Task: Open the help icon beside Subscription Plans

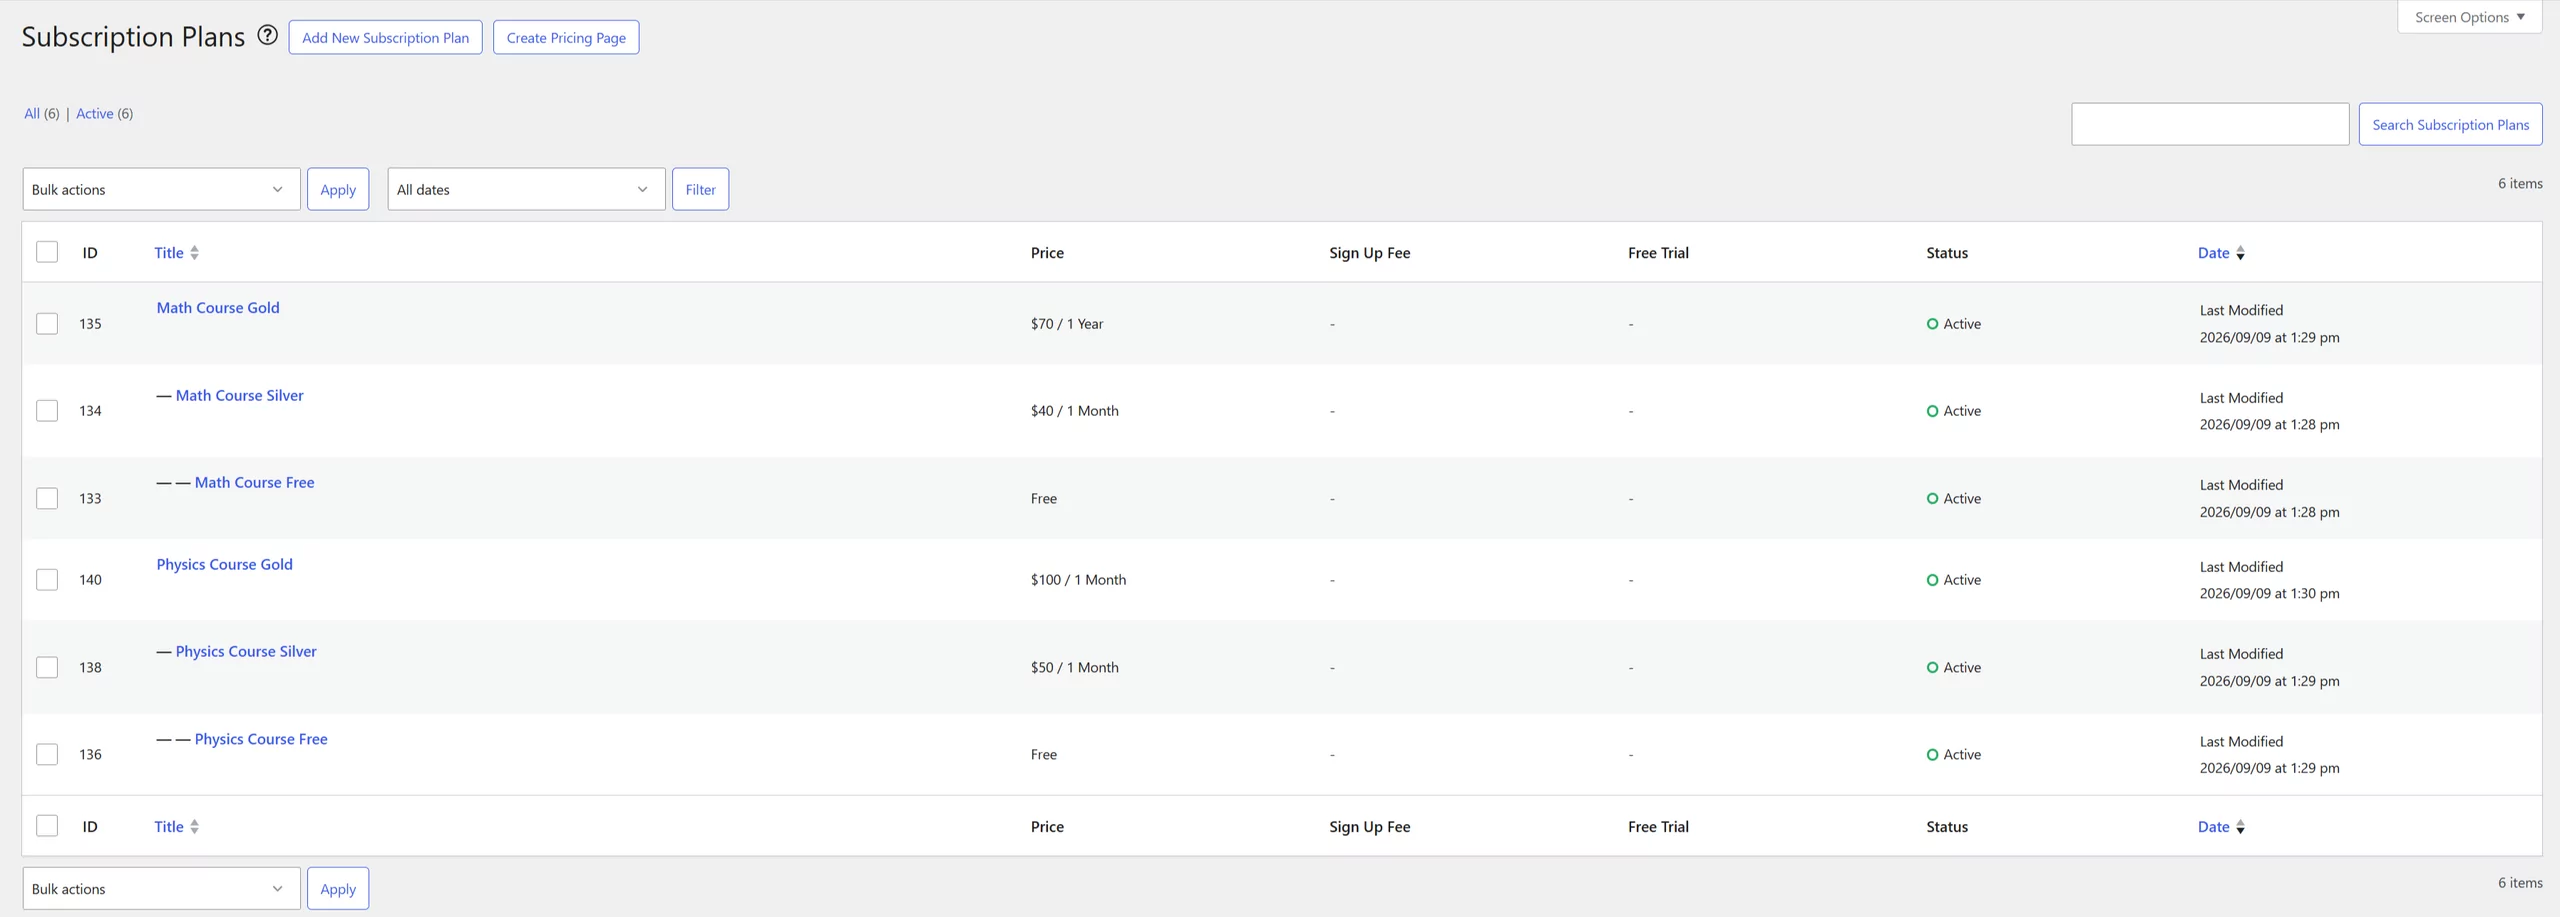Action: [x=267, y=36]
